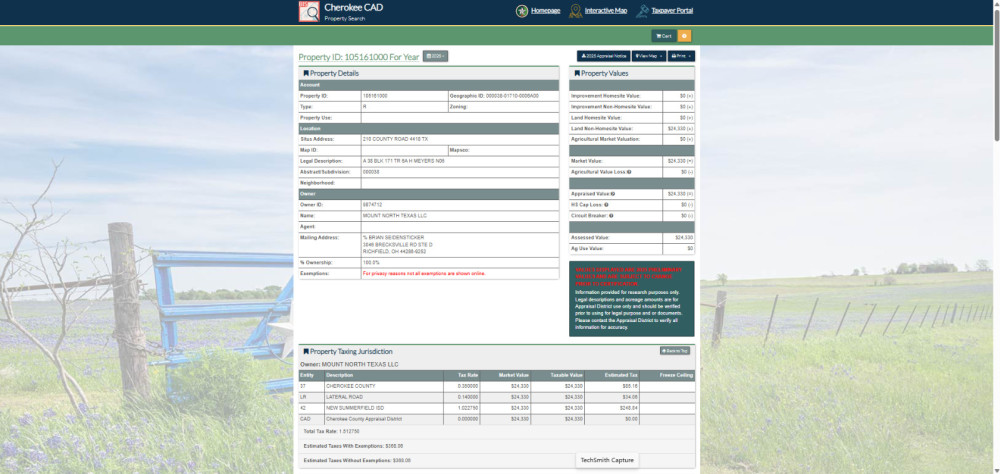Select the Market Value row label
This screenshot has height=474, width=1000.
coord(587,161)
